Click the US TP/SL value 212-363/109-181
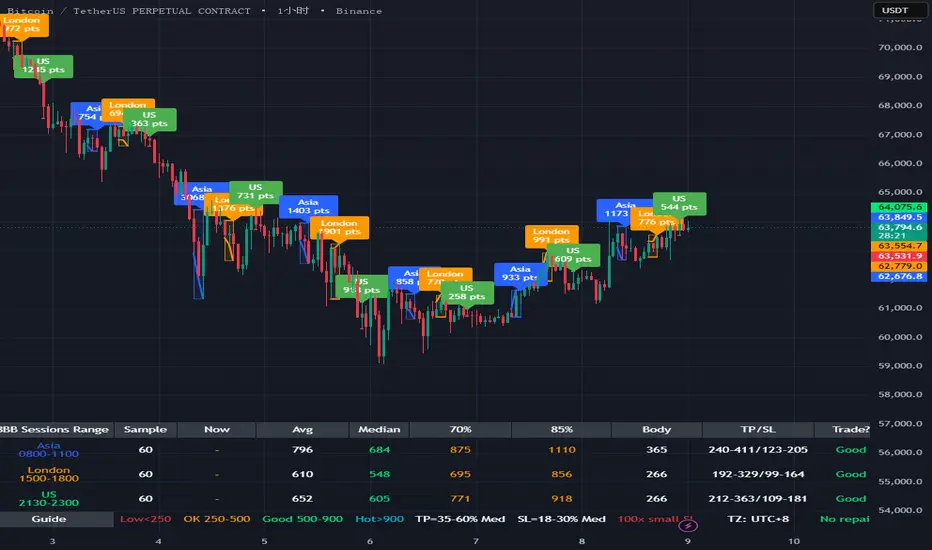Viewport: 932px width, 550px height. point(758,498)
